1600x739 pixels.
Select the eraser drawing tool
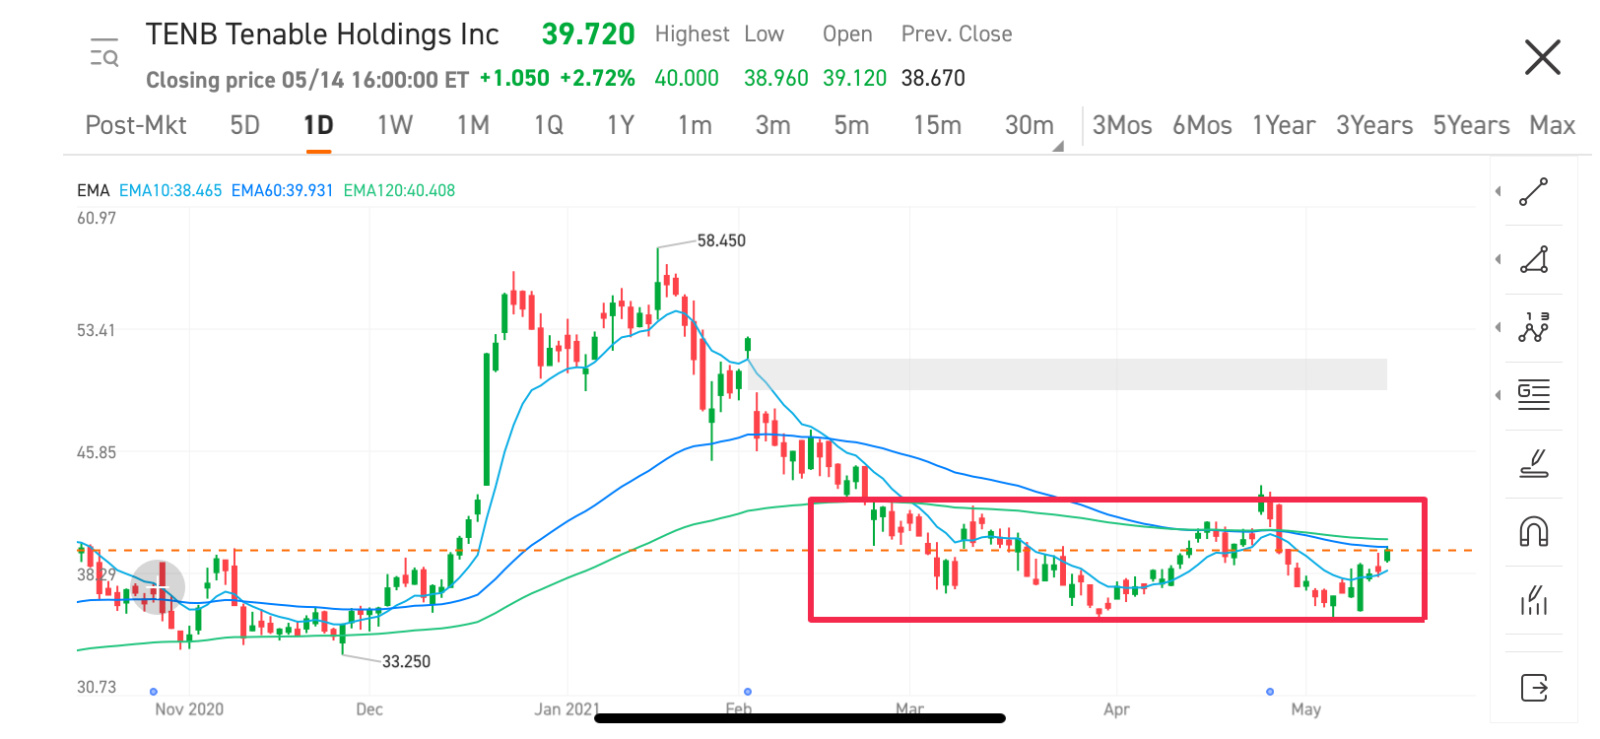1533,463
